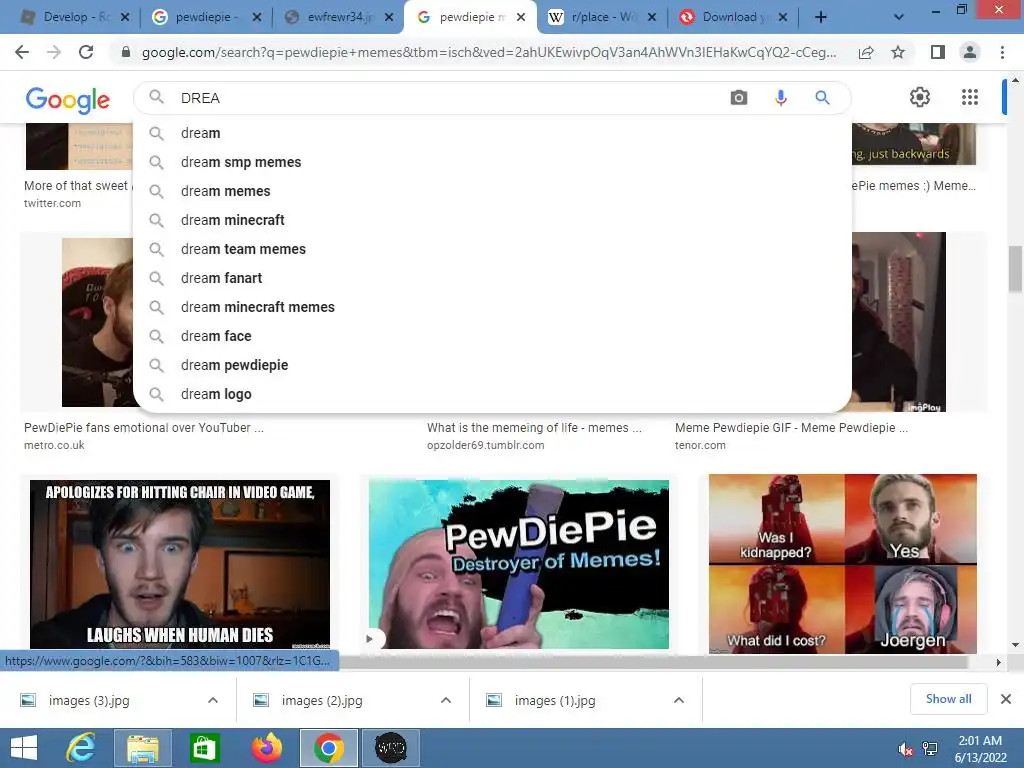
Task: Click the Chrome taskbar icon
Action: point(328,748)
